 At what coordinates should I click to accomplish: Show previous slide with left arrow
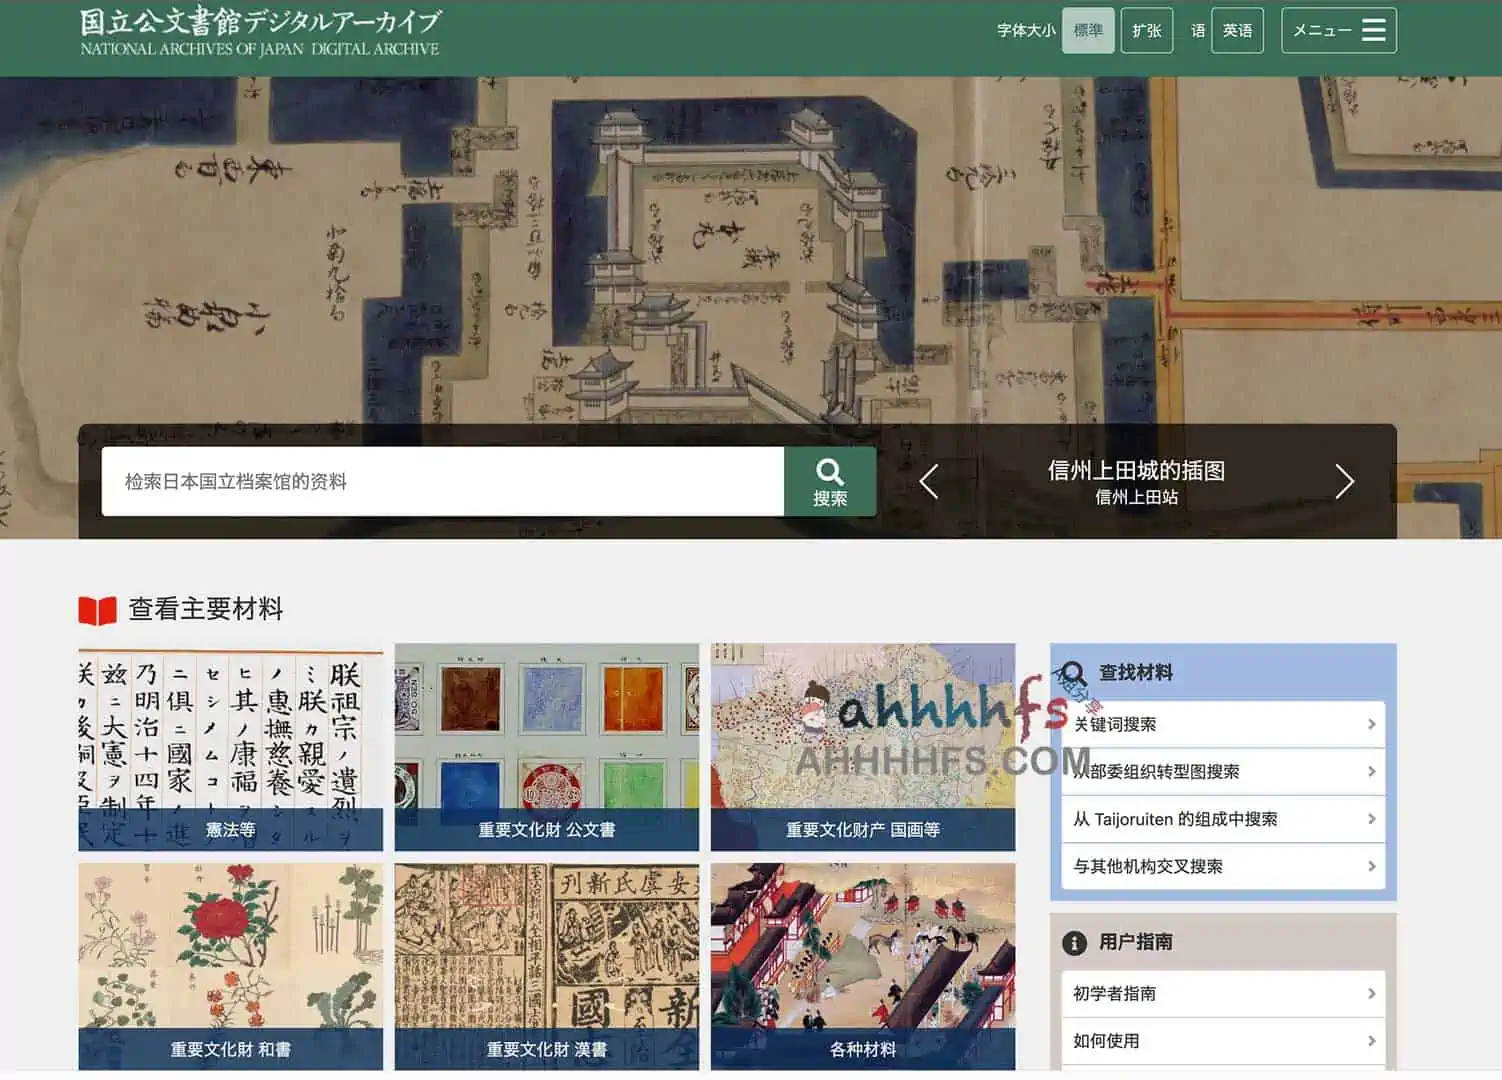click(x=929, y=481)
